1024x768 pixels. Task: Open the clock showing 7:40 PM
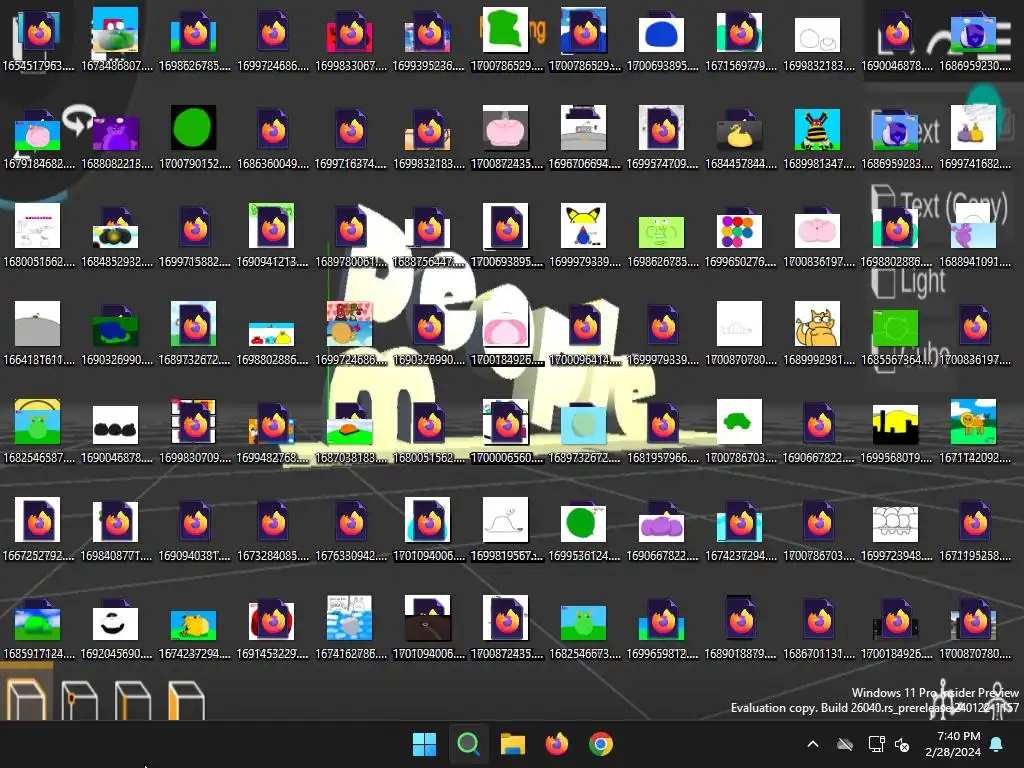[x=953, y=744]
